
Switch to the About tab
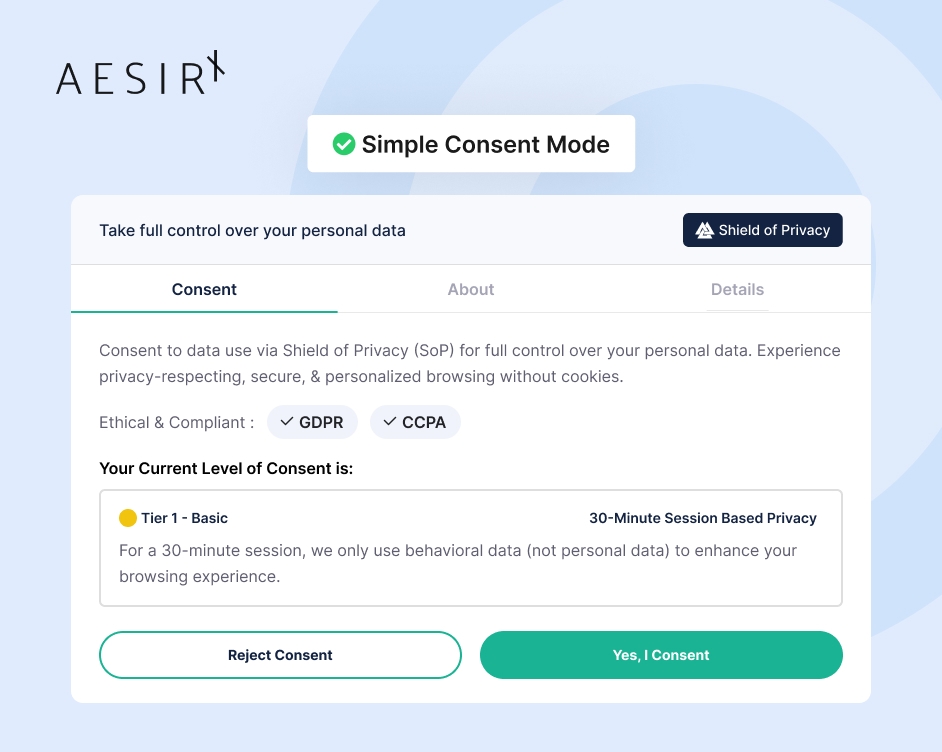pyautogui.click(x=470, y=290)
